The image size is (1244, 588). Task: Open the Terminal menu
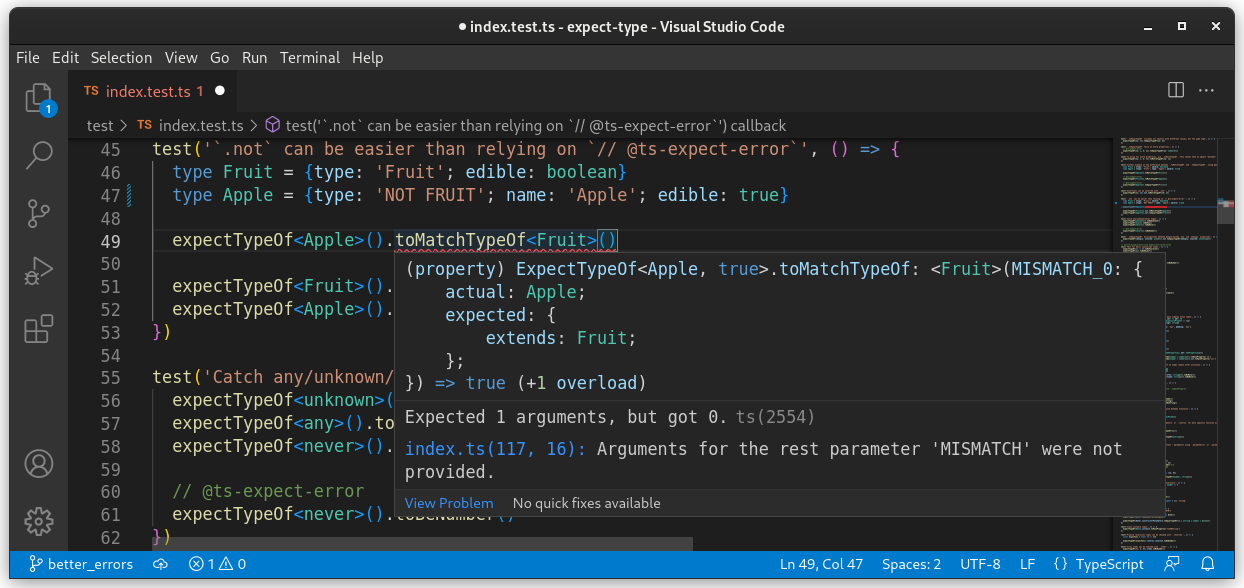click(x=310, y=58)
